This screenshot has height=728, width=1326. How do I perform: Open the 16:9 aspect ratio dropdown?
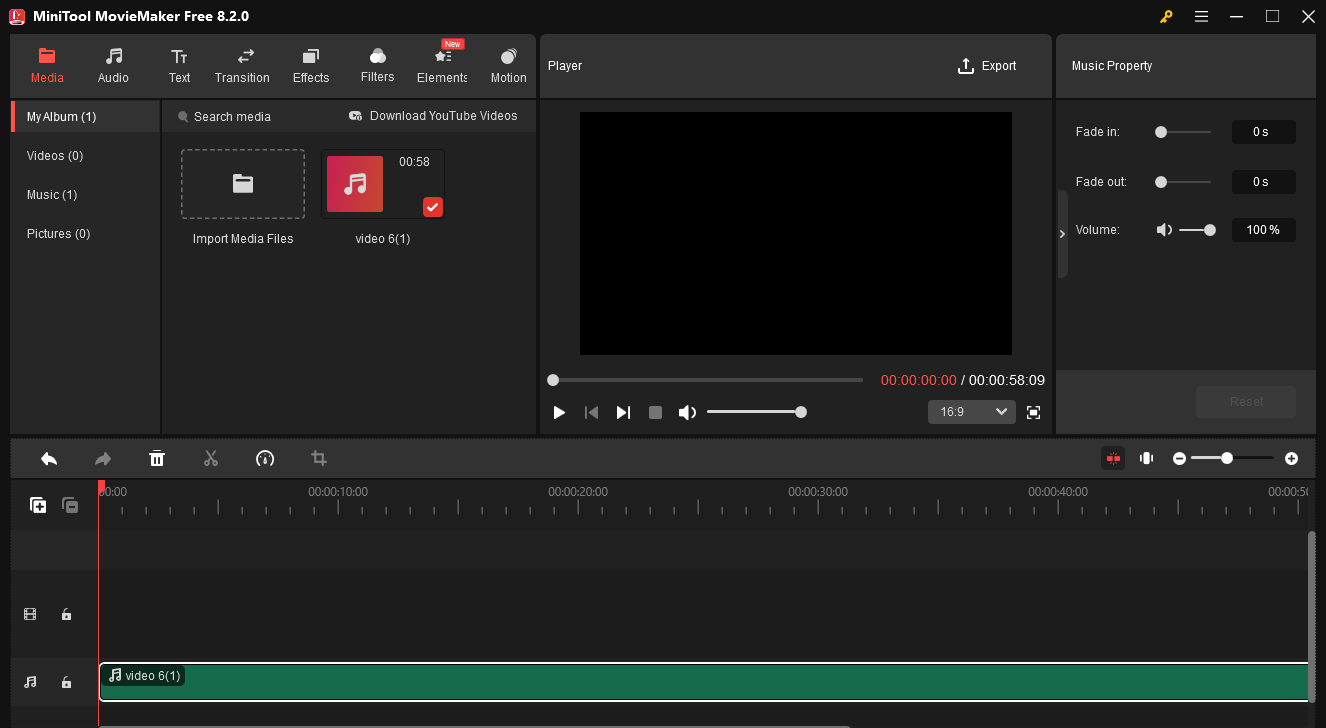coord(971,412)
